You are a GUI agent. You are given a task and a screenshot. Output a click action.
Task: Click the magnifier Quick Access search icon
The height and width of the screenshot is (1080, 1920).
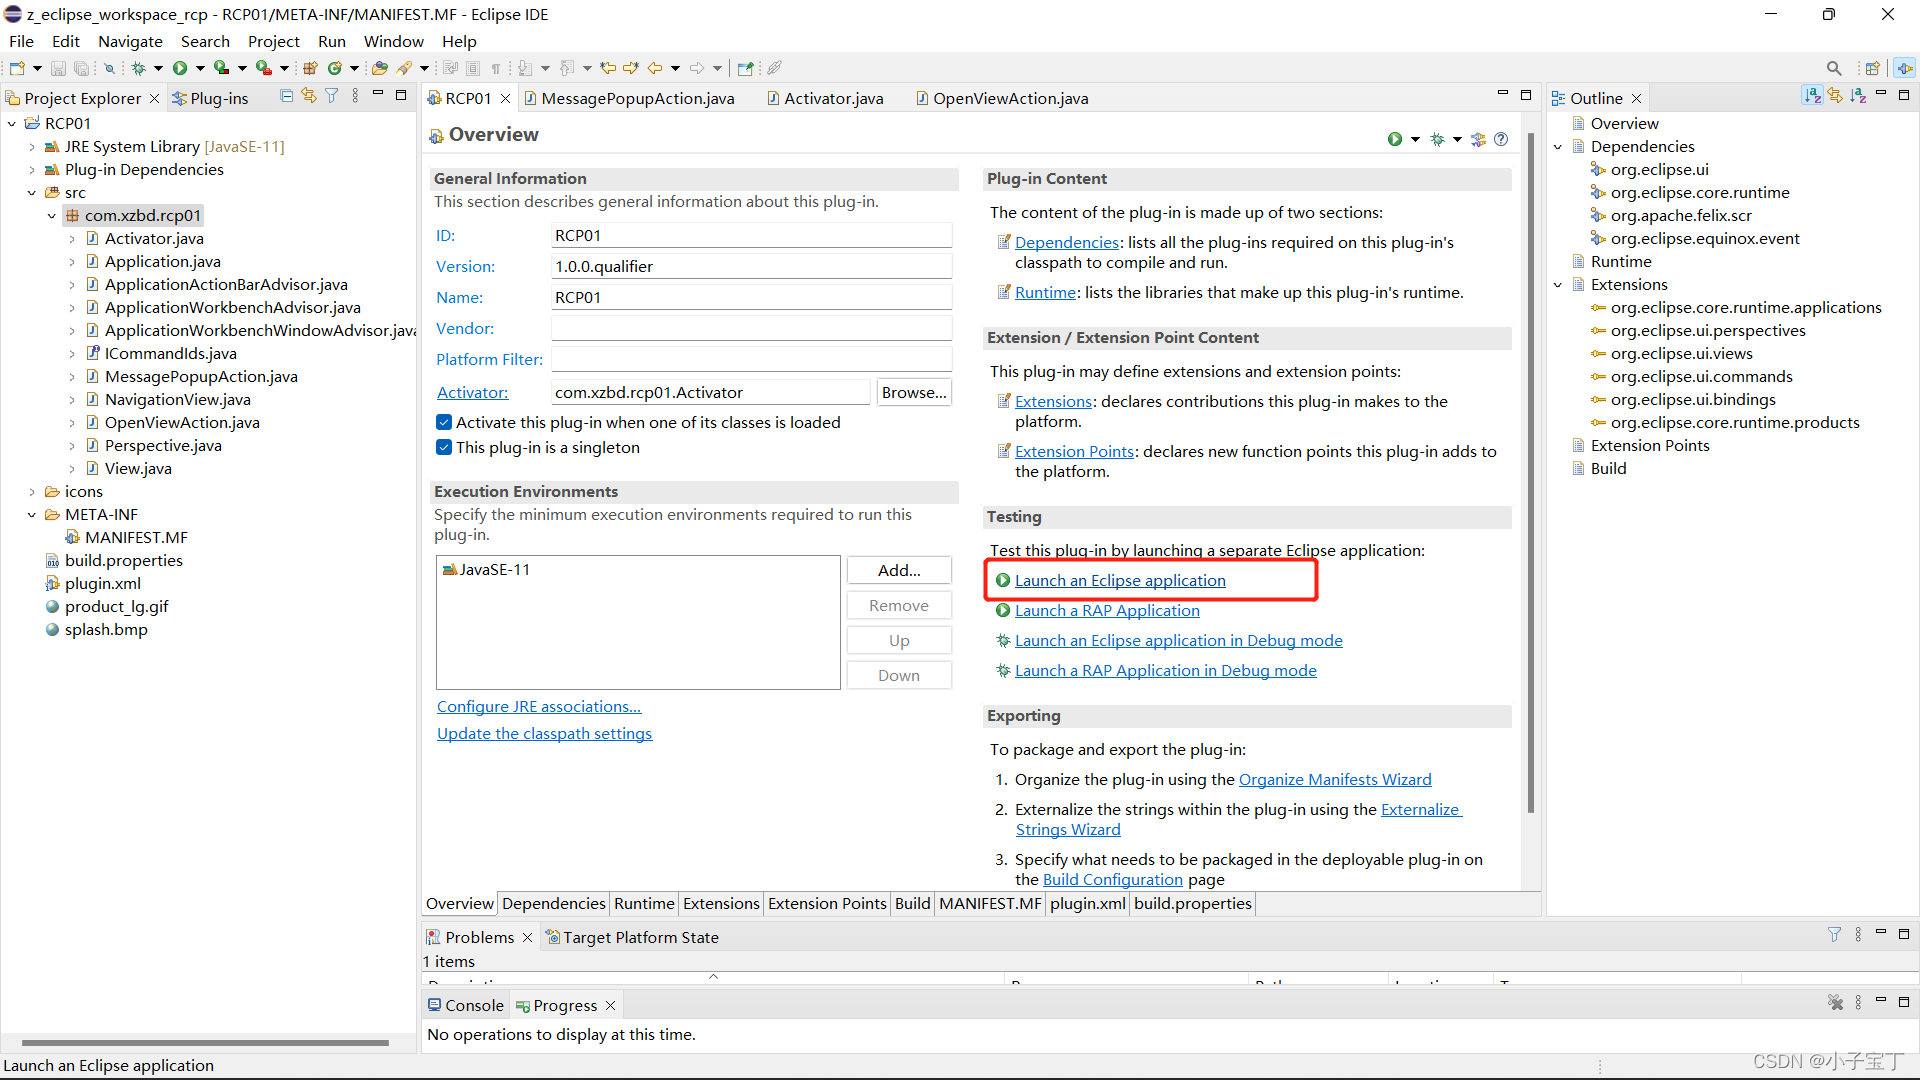pos(1834,68)
